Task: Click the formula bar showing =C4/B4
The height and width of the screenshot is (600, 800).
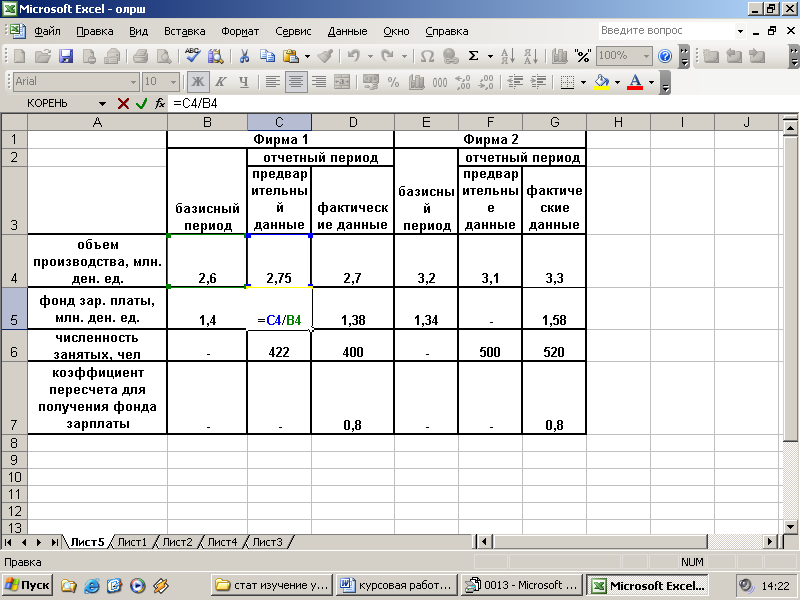Action: coord(482,104)
